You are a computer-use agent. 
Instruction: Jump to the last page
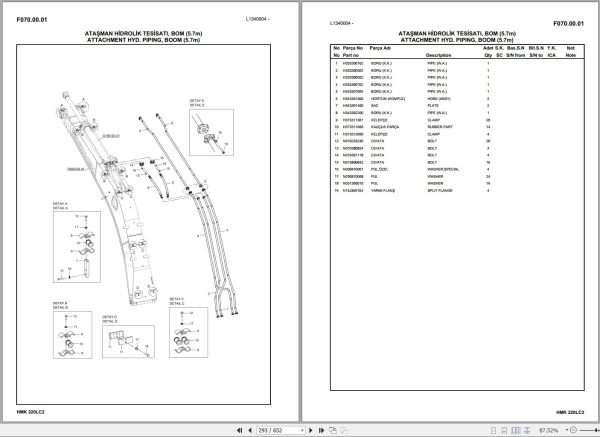click(321, 430)
